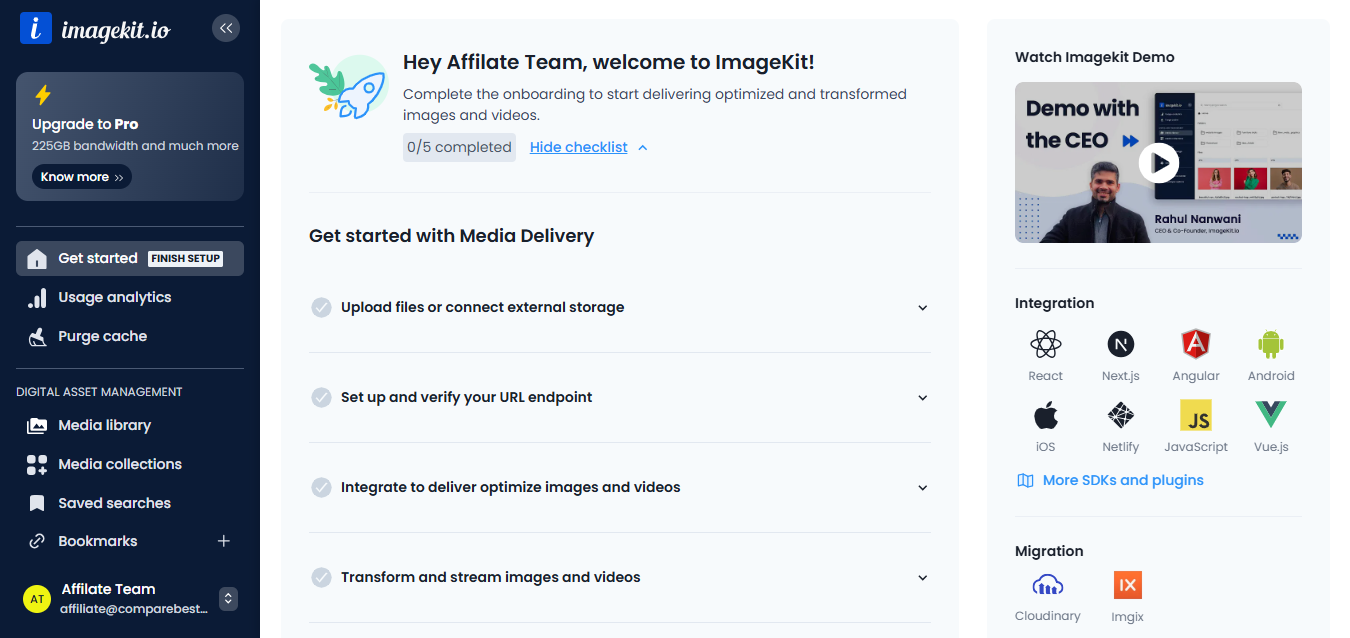Open Media library menu item
1350x638 pixels.
[130, 425]
